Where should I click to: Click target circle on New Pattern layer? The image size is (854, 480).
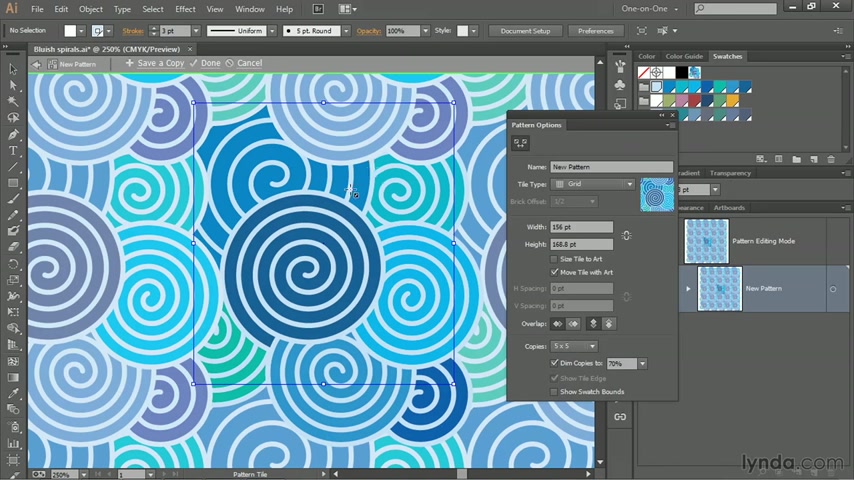coord(833,289)
